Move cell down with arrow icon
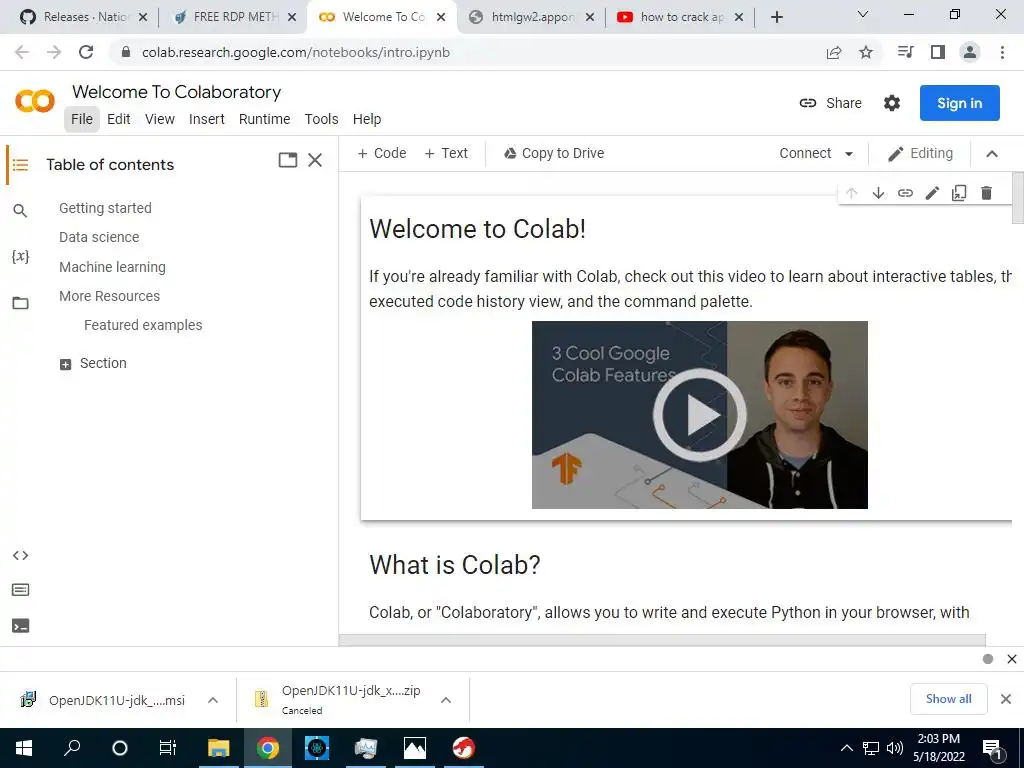The height and width of the screenshot is (768, 1024). [878, 193]
